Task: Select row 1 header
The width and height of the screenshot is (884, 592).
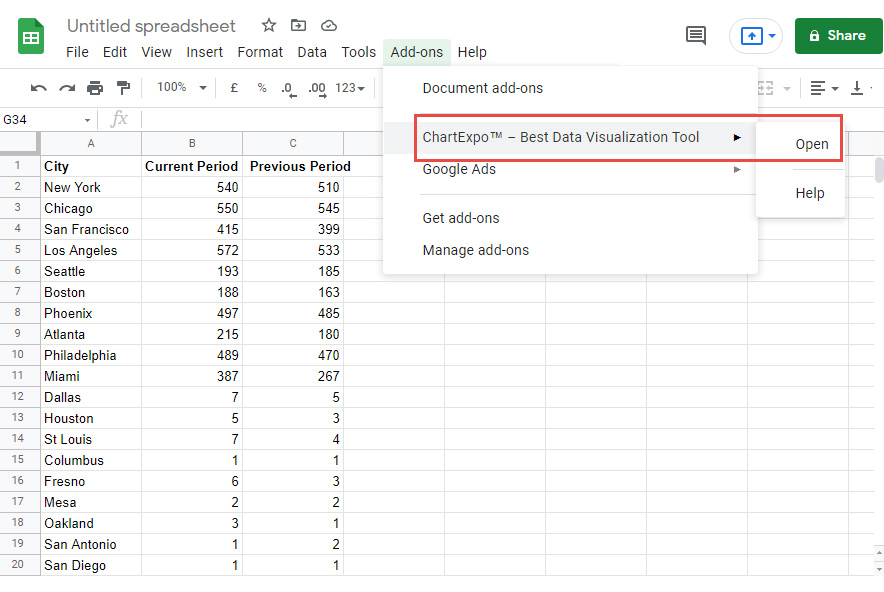Action: pyautogui.click(x=18, y=166)
